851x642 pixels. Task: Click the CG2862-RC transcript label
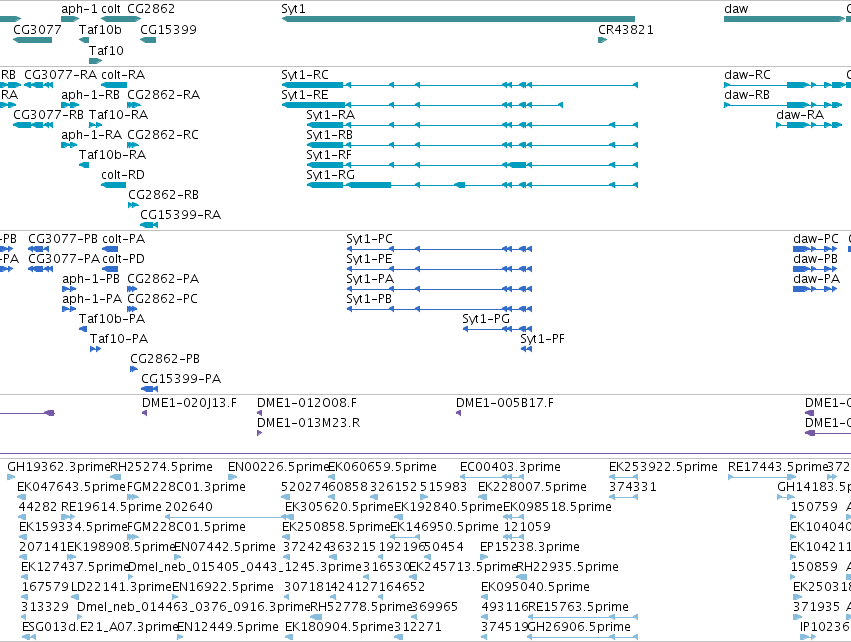coord(163,135)
